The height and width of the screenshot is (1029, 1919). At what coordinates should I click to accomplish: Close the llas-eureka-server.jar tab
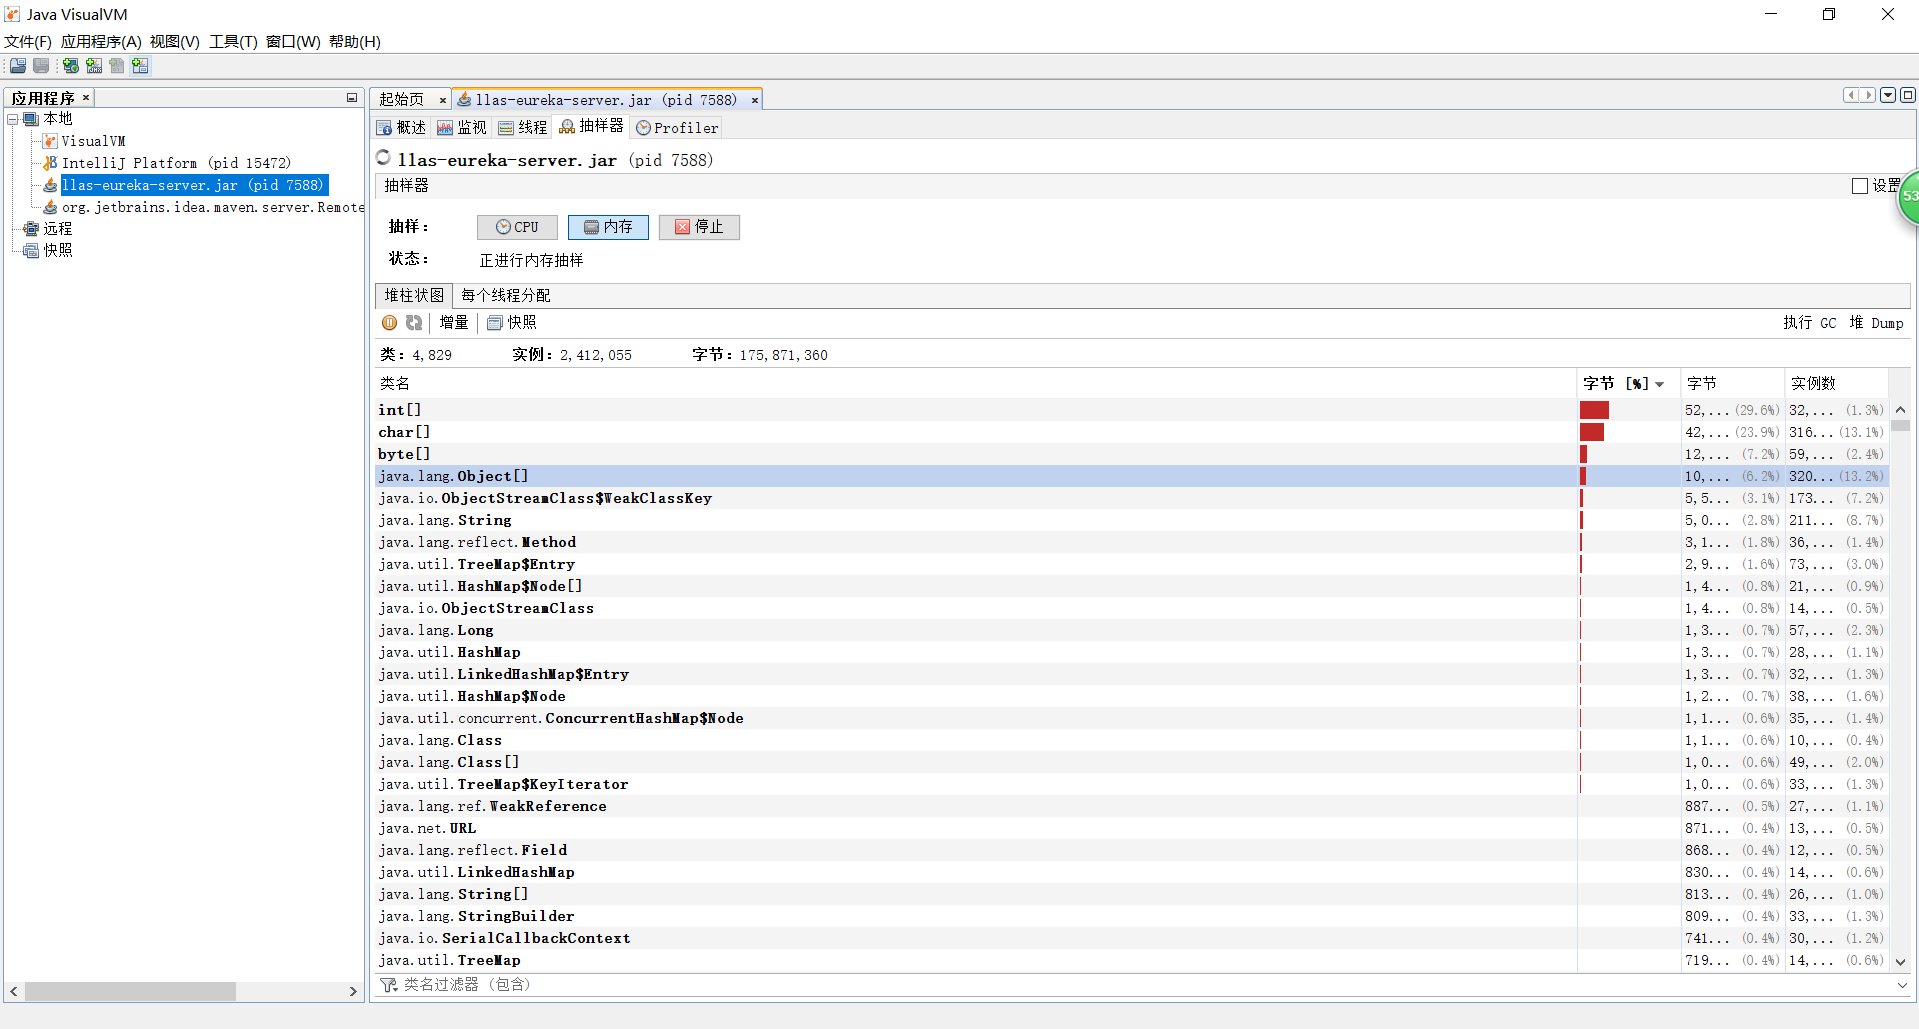pos(755,100)
